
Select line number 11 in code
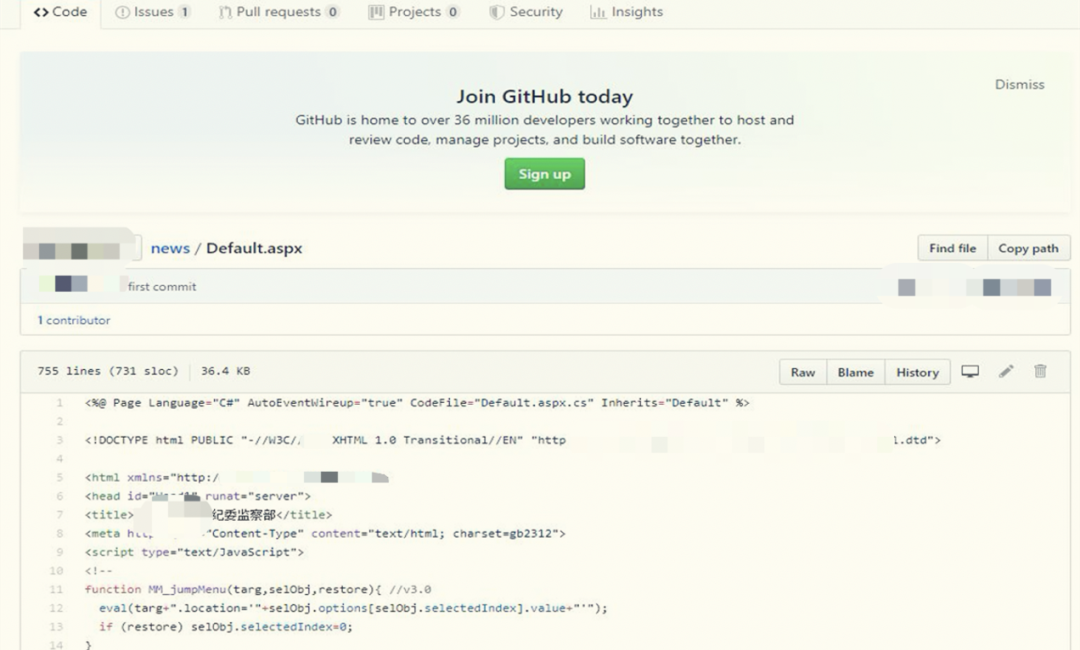[x=56, y=590]
